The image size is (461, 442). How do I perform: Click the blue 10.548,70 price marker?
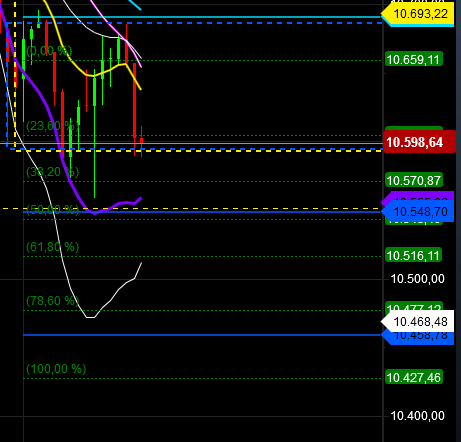pyautogui.click(x=417, y=211)
